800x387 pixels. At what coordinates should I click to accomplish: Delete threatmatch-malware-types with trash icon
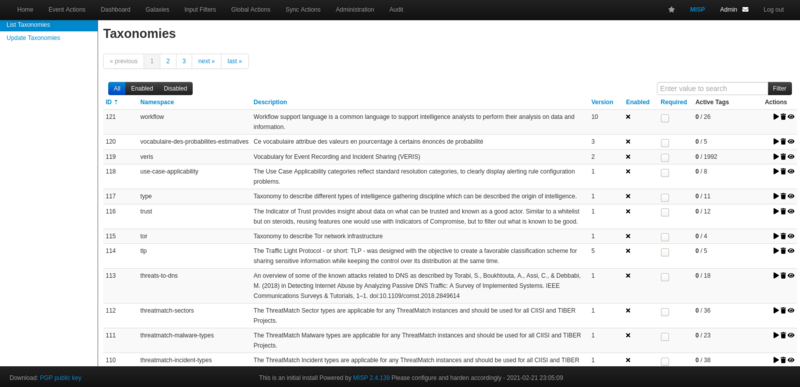click(783, 336)
